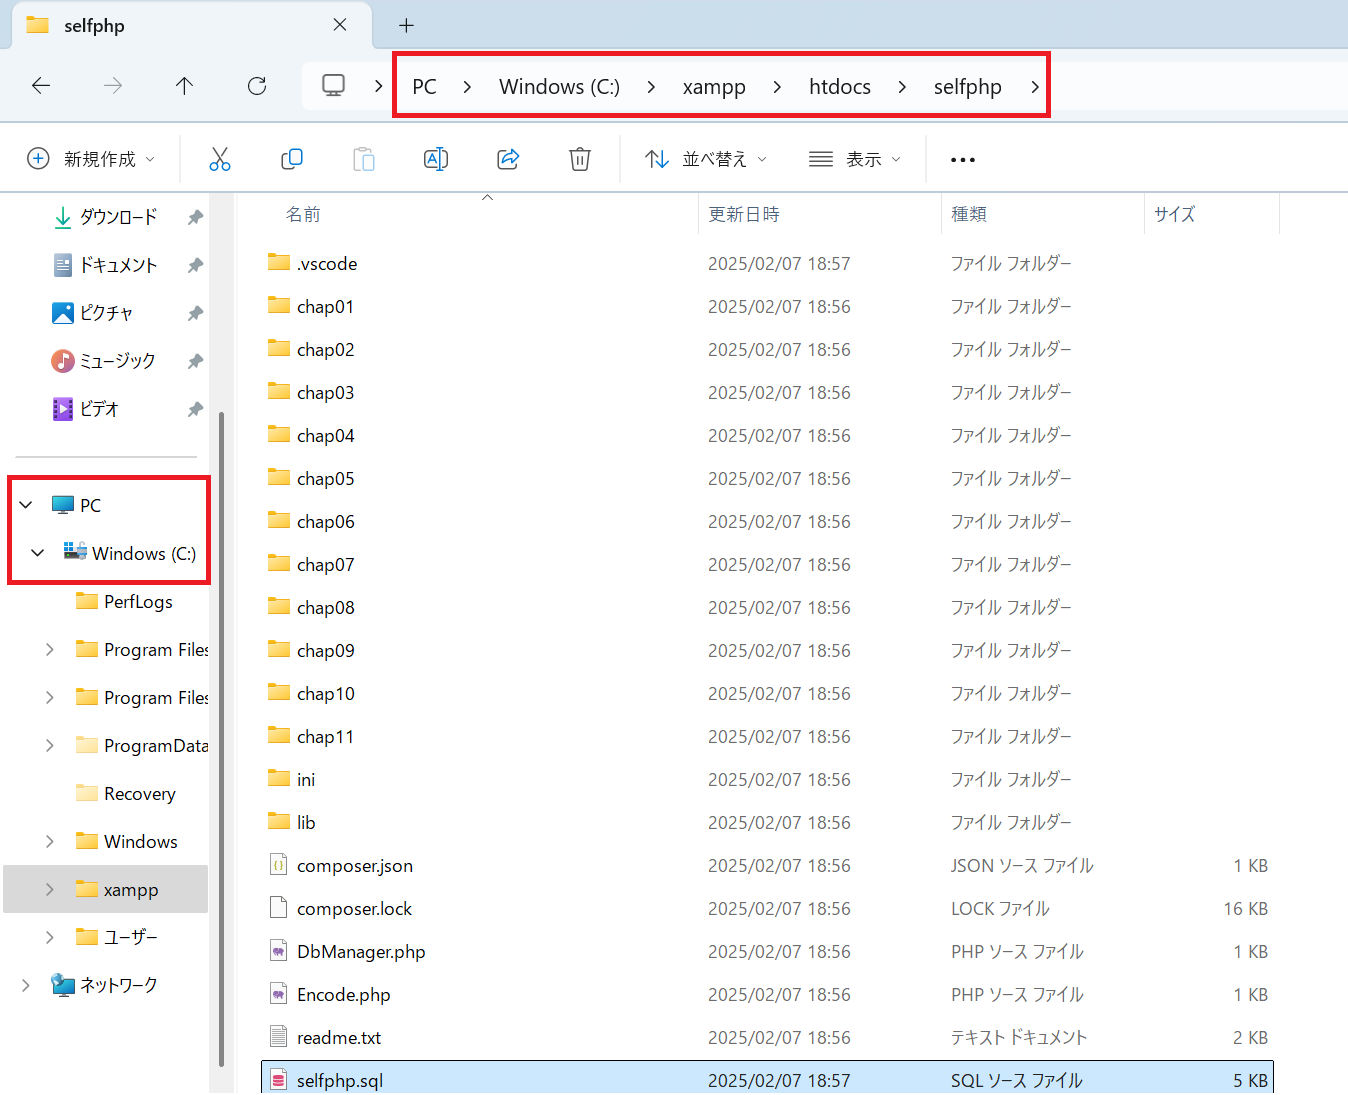Expand the ユーザー folder in the tree
Screen dimensions: 1348x1095
[50, 937]
